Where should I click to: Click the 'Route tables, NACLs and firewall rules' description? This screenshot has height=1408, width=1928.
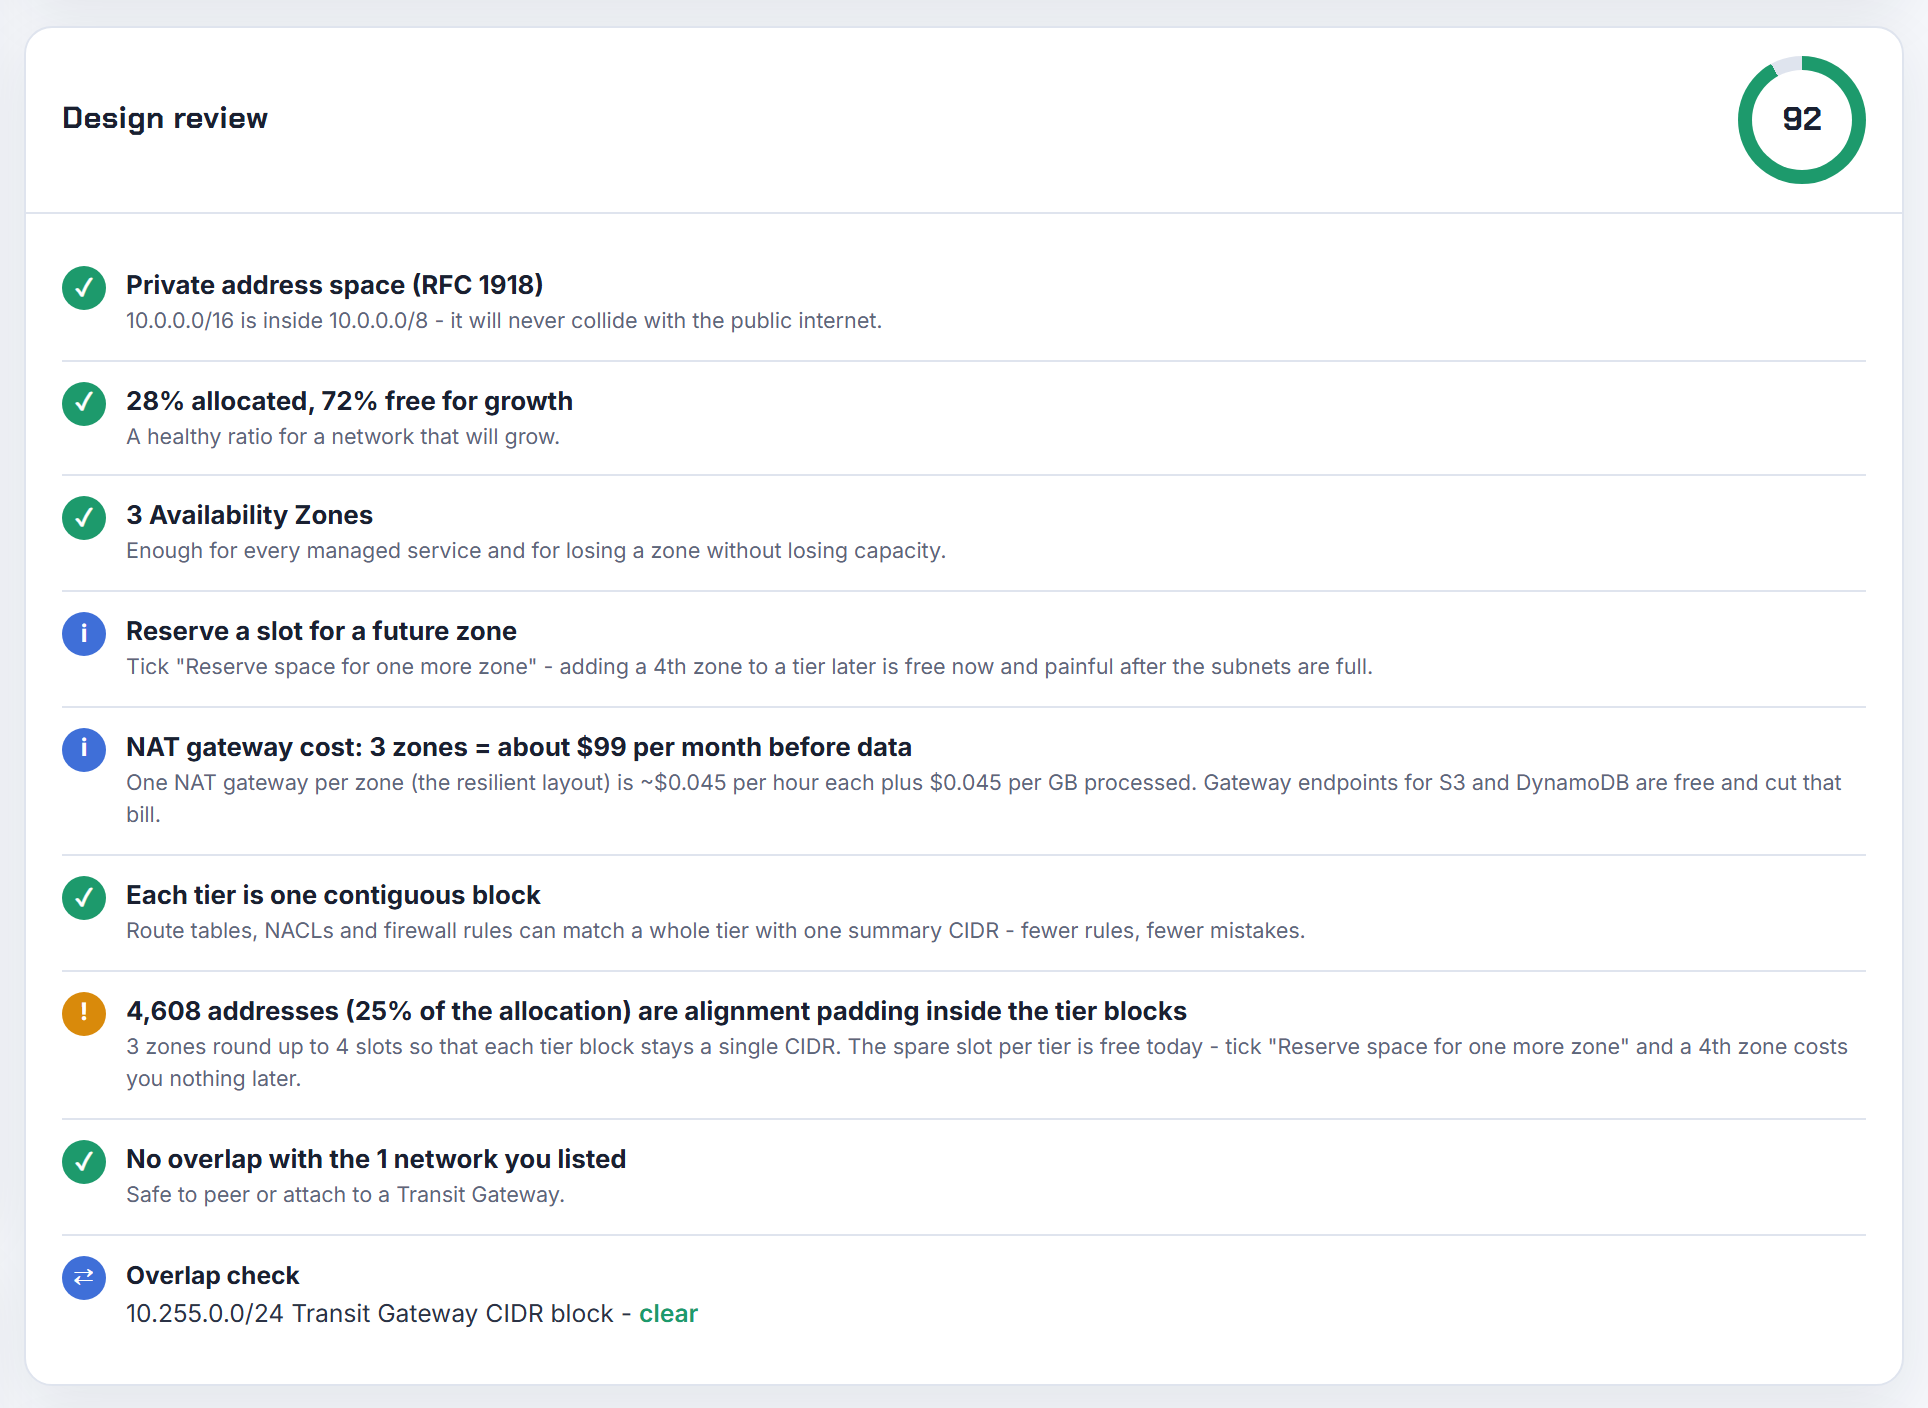coord(715,931)
